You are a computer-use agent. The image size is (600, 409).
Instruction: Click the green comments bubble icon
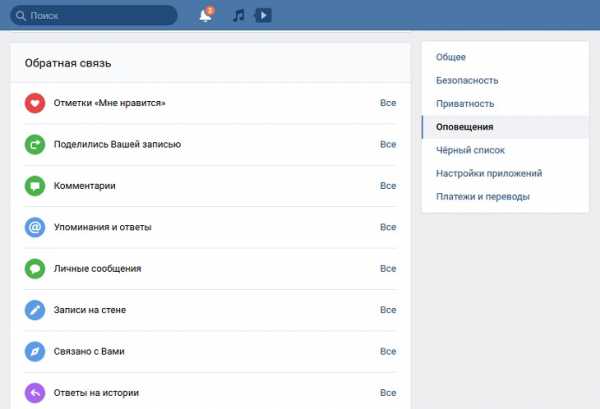coord(35,186)
